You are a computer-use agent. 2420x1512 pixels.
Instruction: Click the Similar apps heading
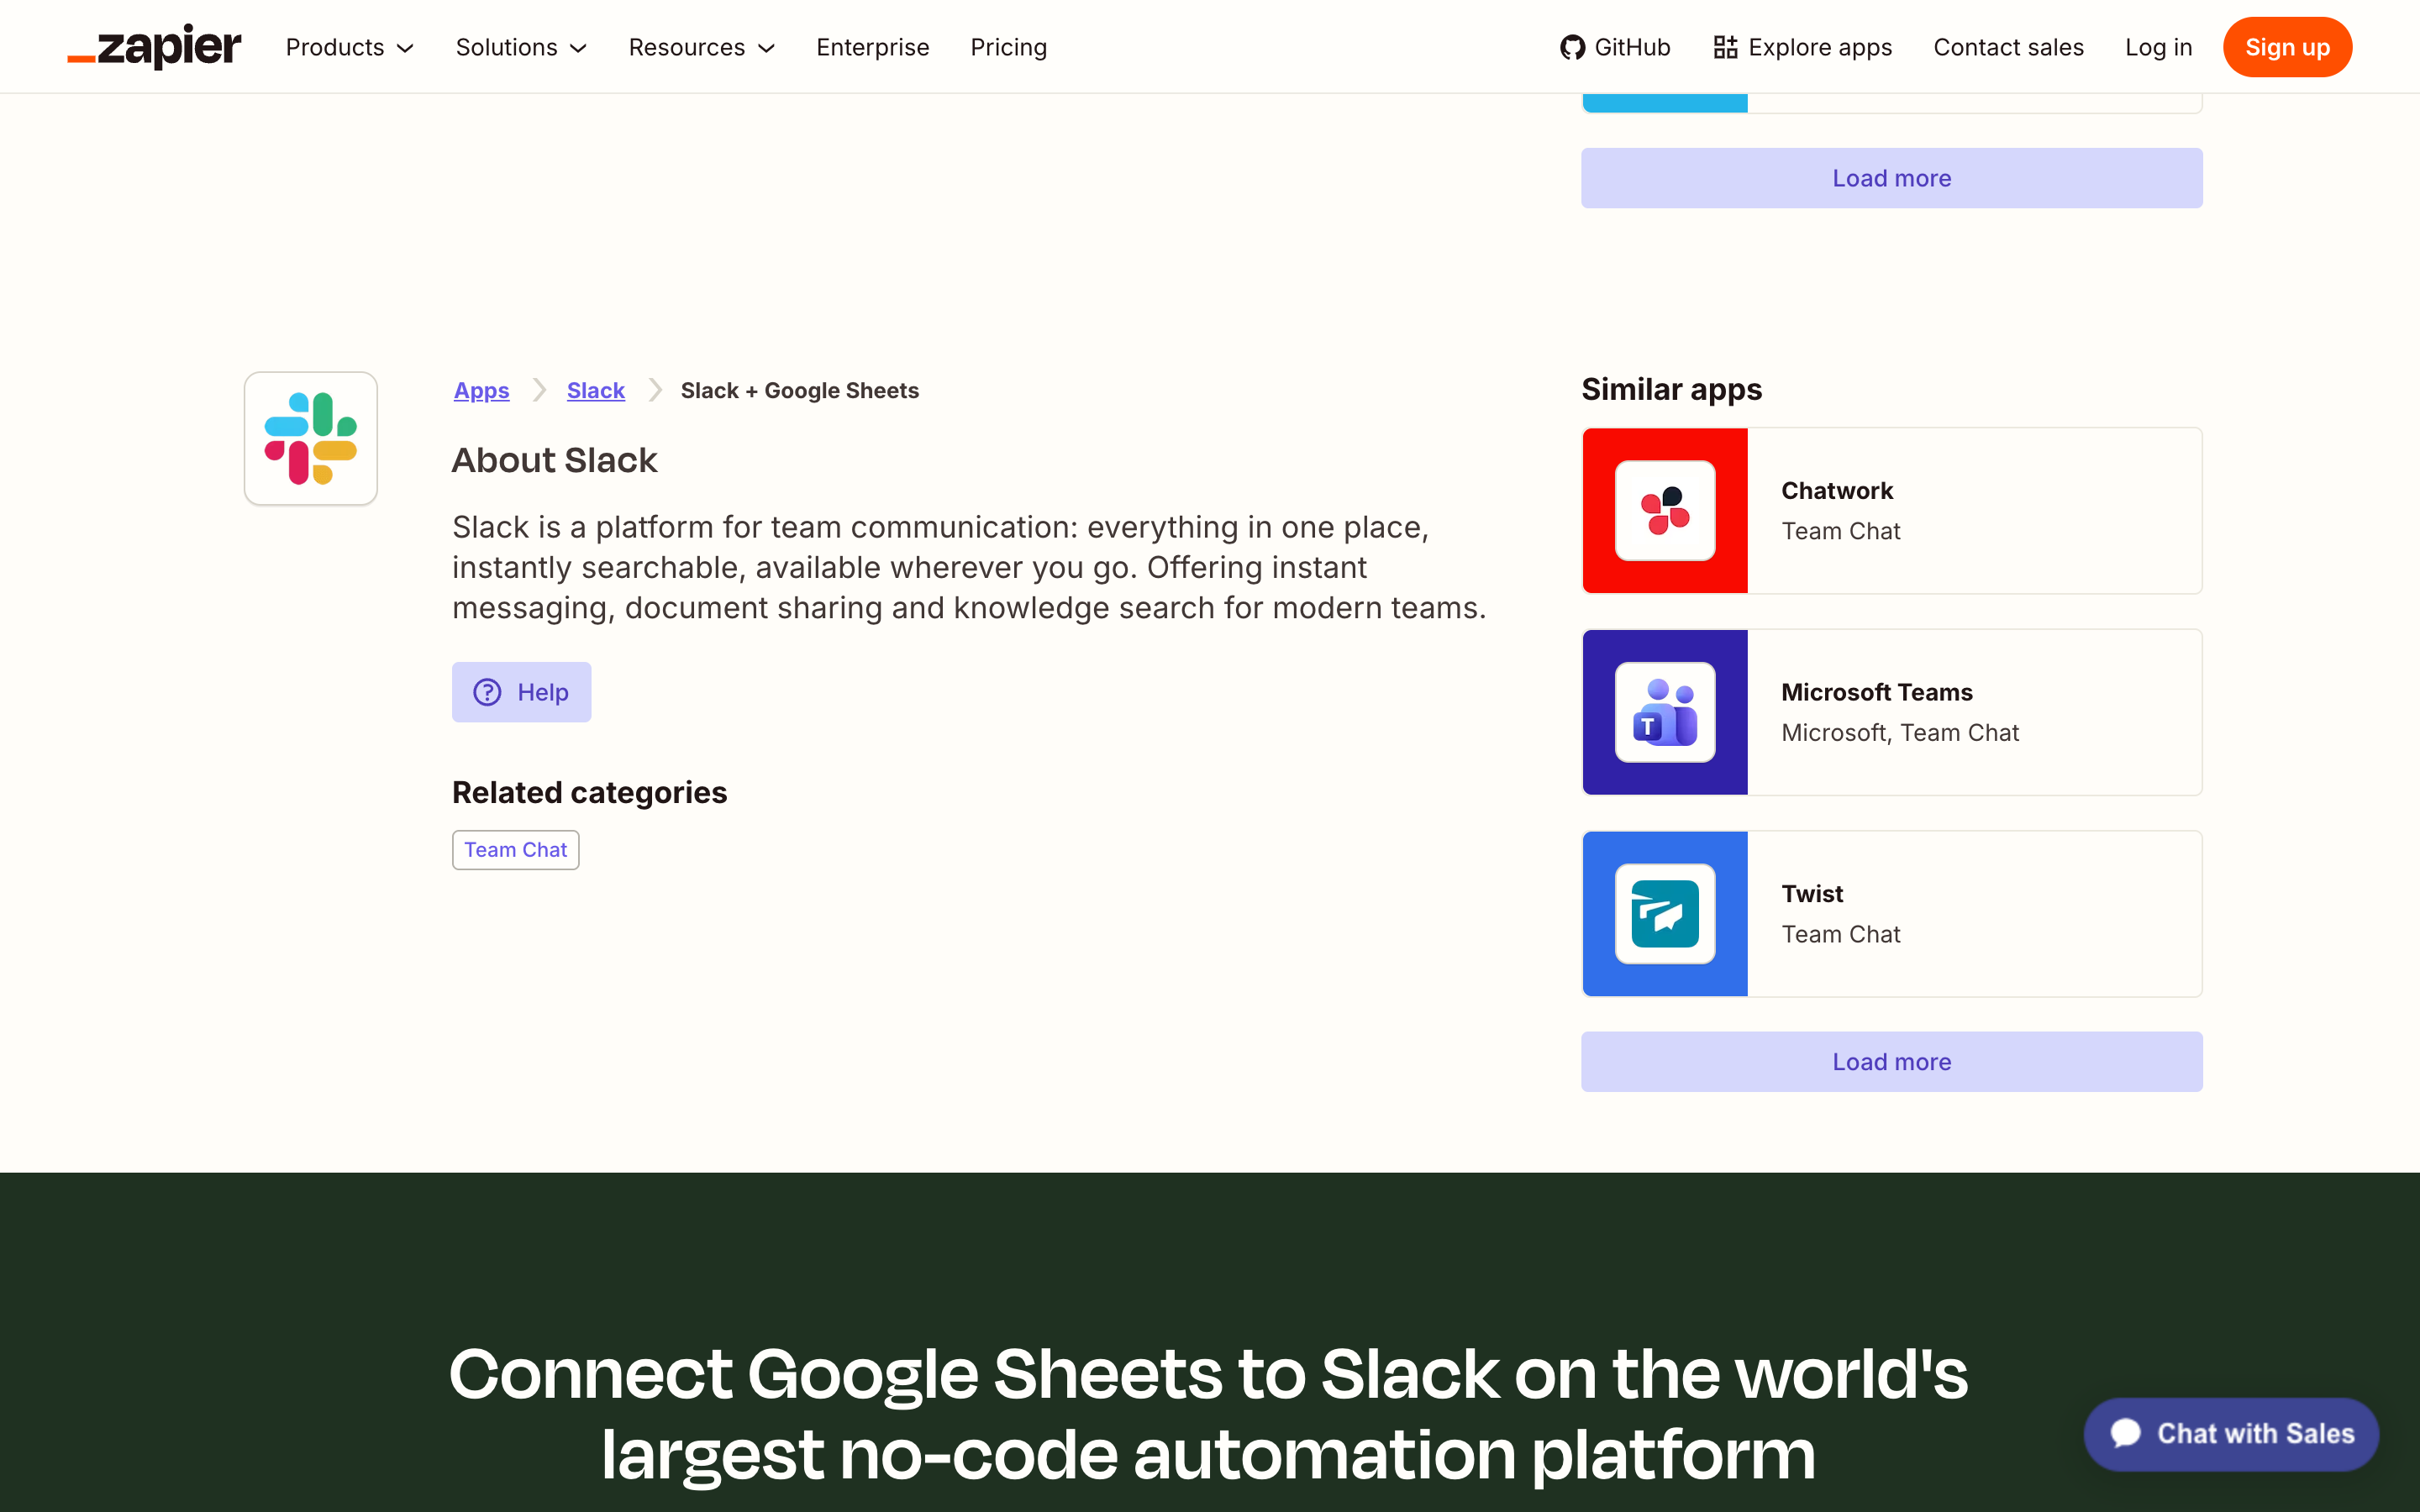pos(1671,389)
